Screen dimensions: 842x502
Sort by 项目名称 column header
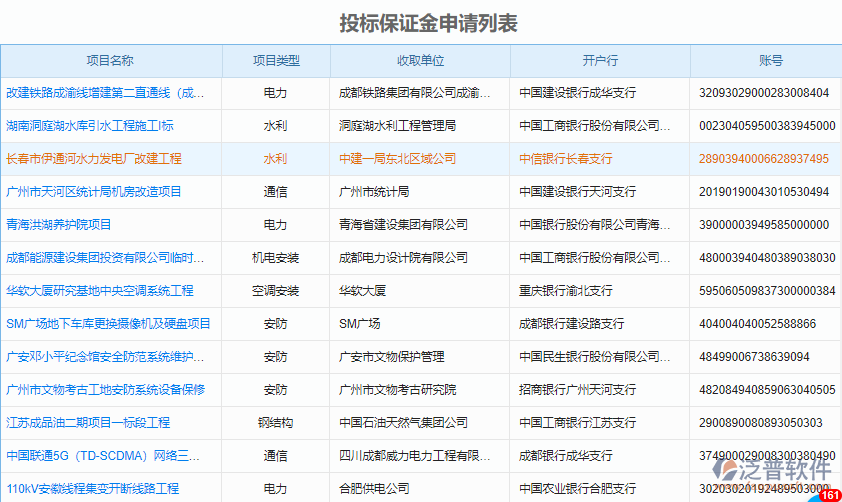110,61
